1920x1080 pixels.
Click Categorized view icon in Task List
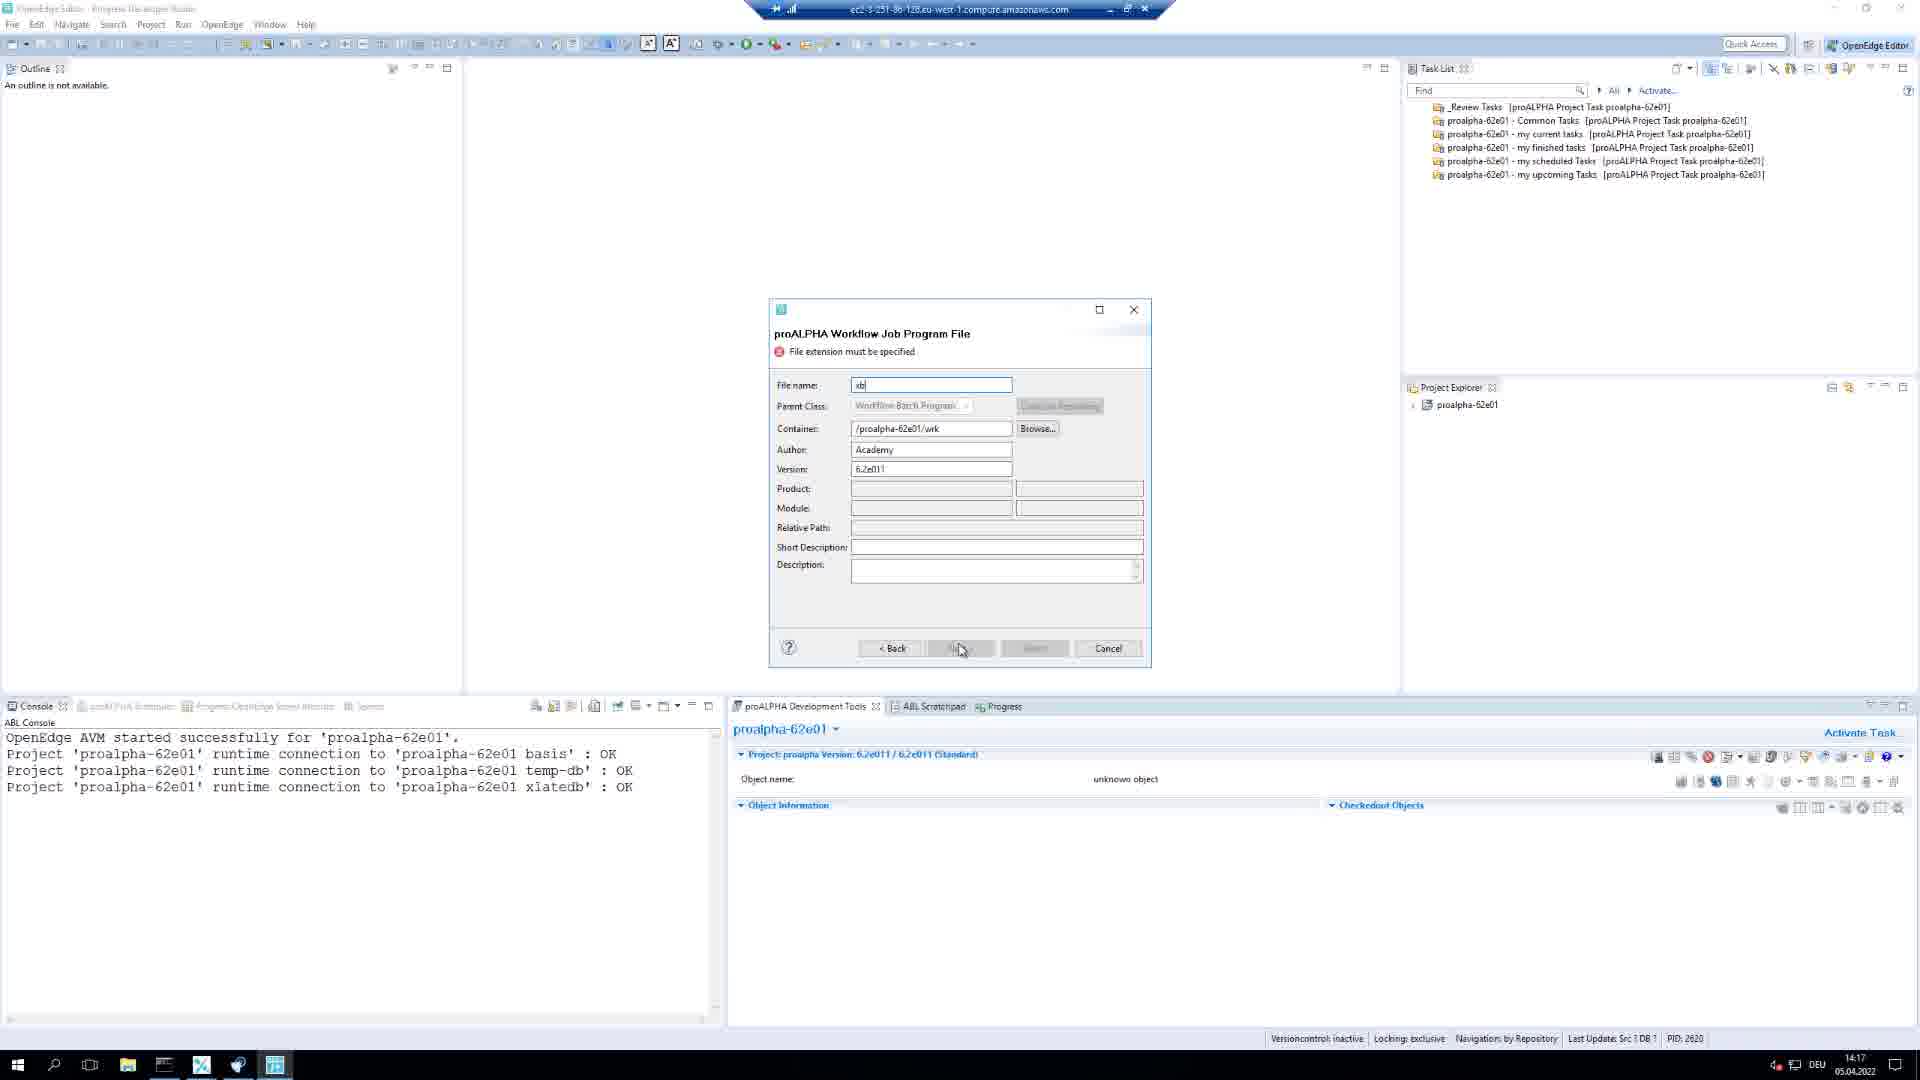(x=1710, y=69)
